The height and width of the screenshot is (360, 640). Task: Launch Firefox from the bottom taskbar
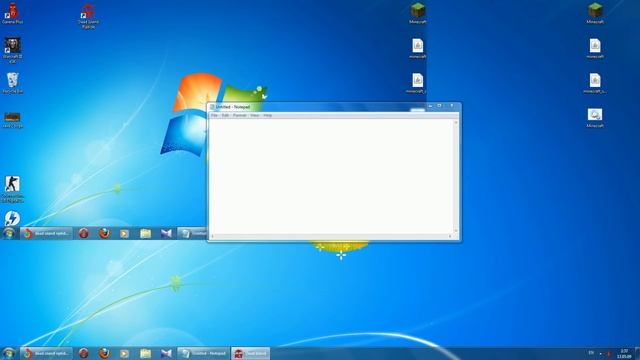(x=104, y=353)
